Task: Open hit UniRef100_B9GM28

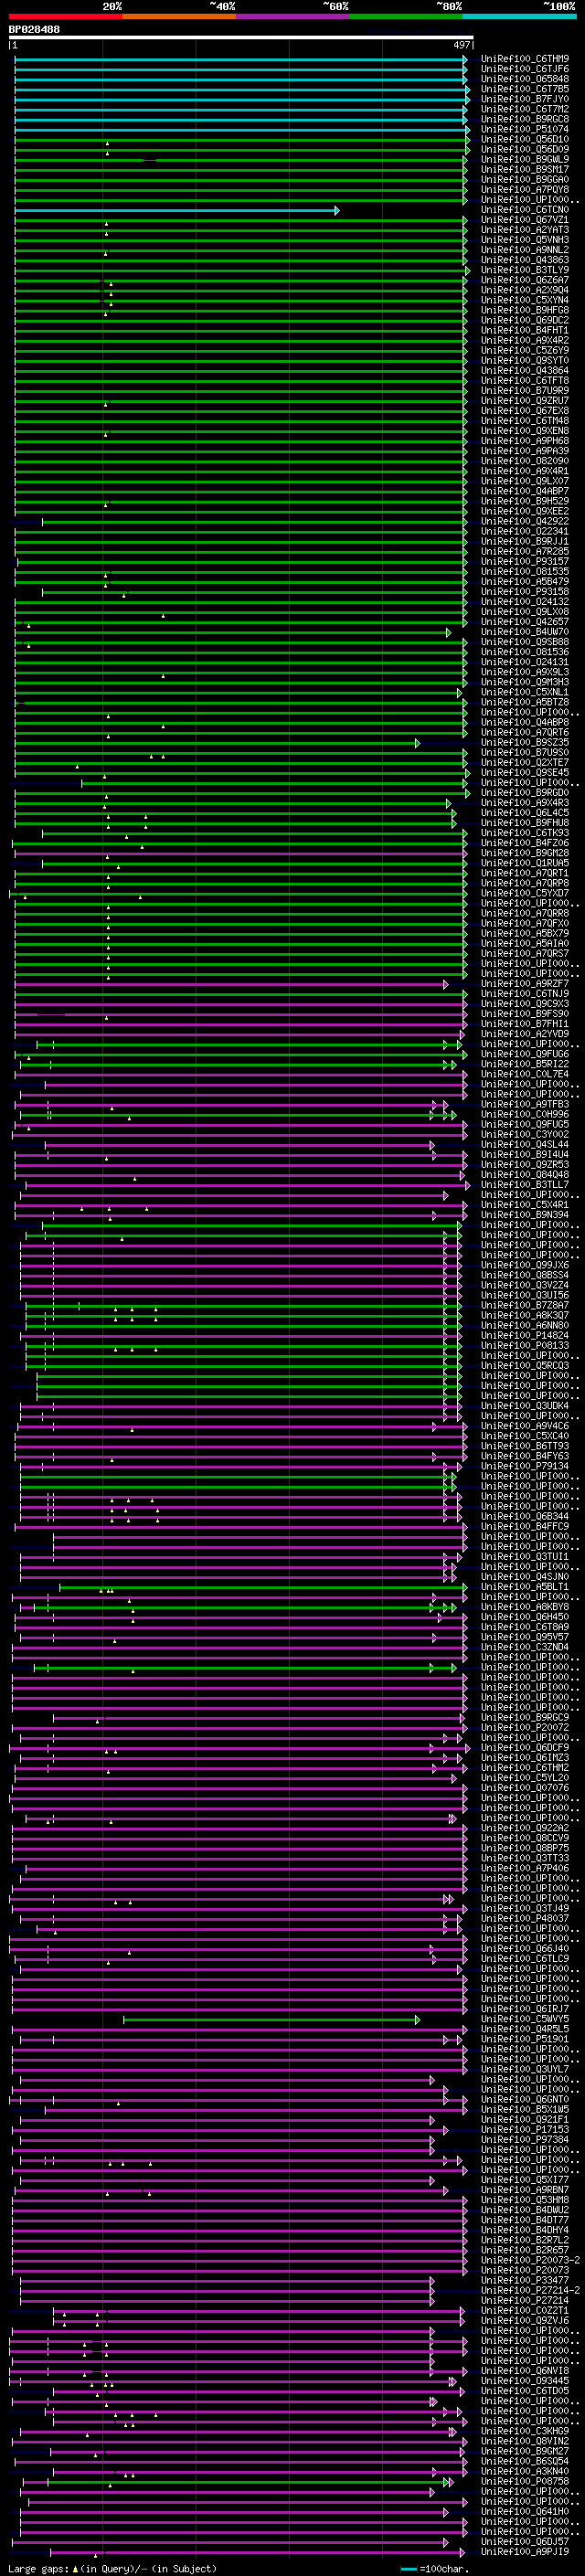Action: click(525, 853)
